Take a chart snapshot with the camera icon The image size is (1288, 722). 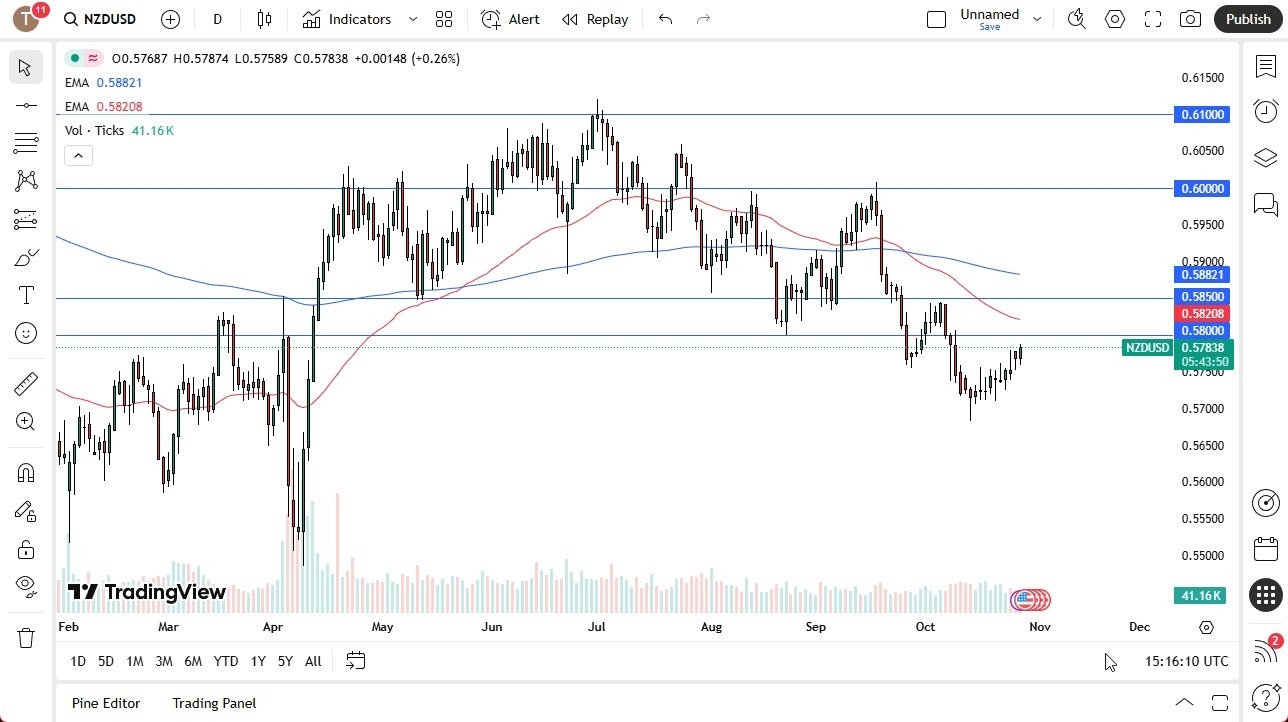click(x=1190, y=19)
